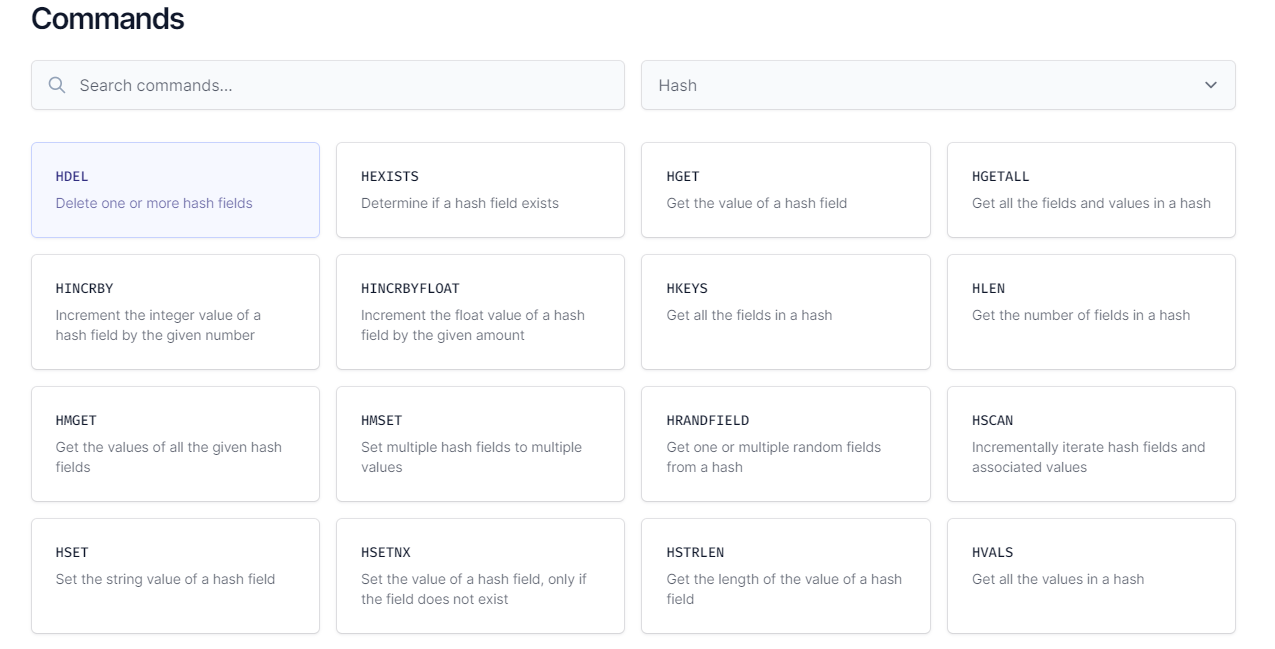Open the HINCRBYFLOAT command card
Image resolution: width=1275 pixels, height=649 pixels.
[x=480, y=312]
